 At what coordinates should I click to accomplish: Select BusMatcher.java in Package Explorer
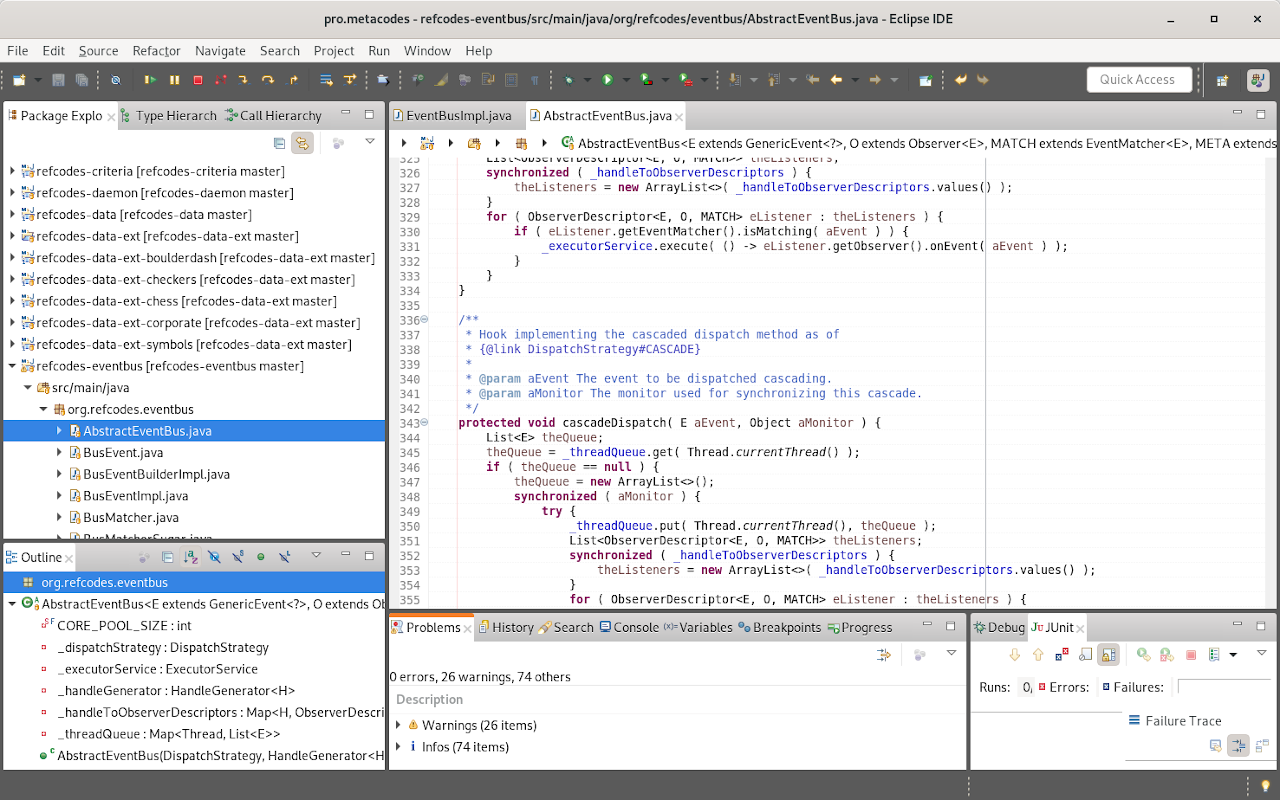pyautogui.click(x=131, y=517)
